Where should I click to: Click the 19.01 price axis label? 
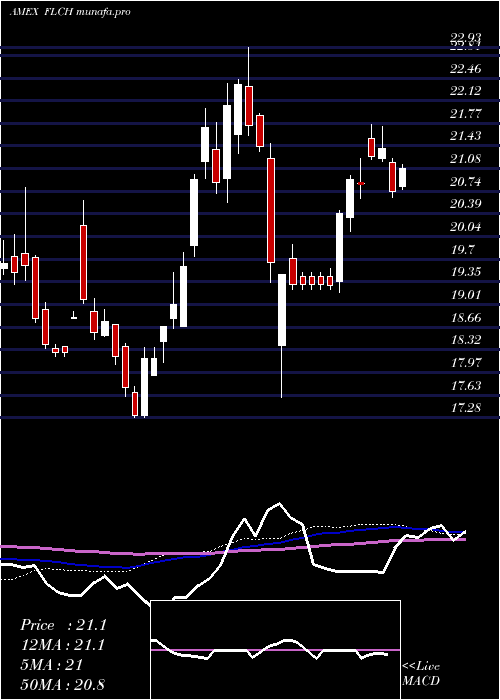coord(466,295)
